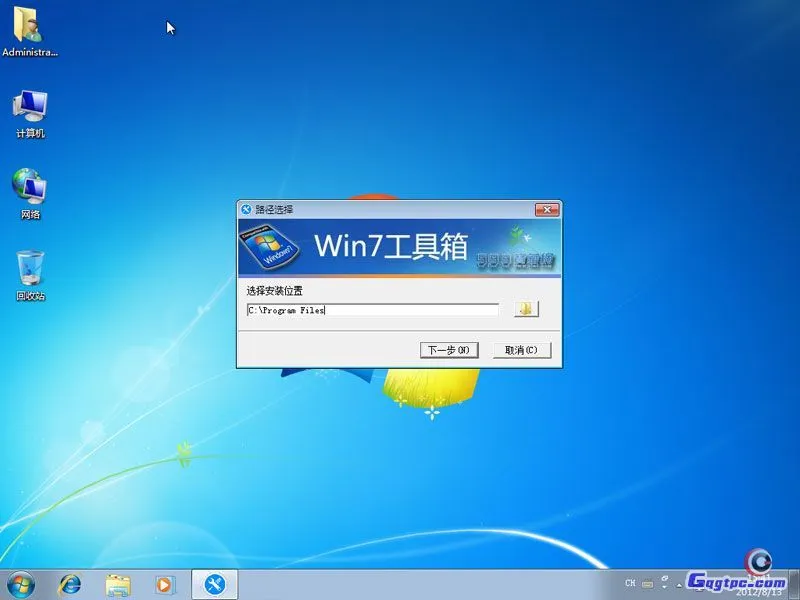800x600 pixels.
Task: Open Windows Explorer from the taskbar
Action: [x=118, y=583]
